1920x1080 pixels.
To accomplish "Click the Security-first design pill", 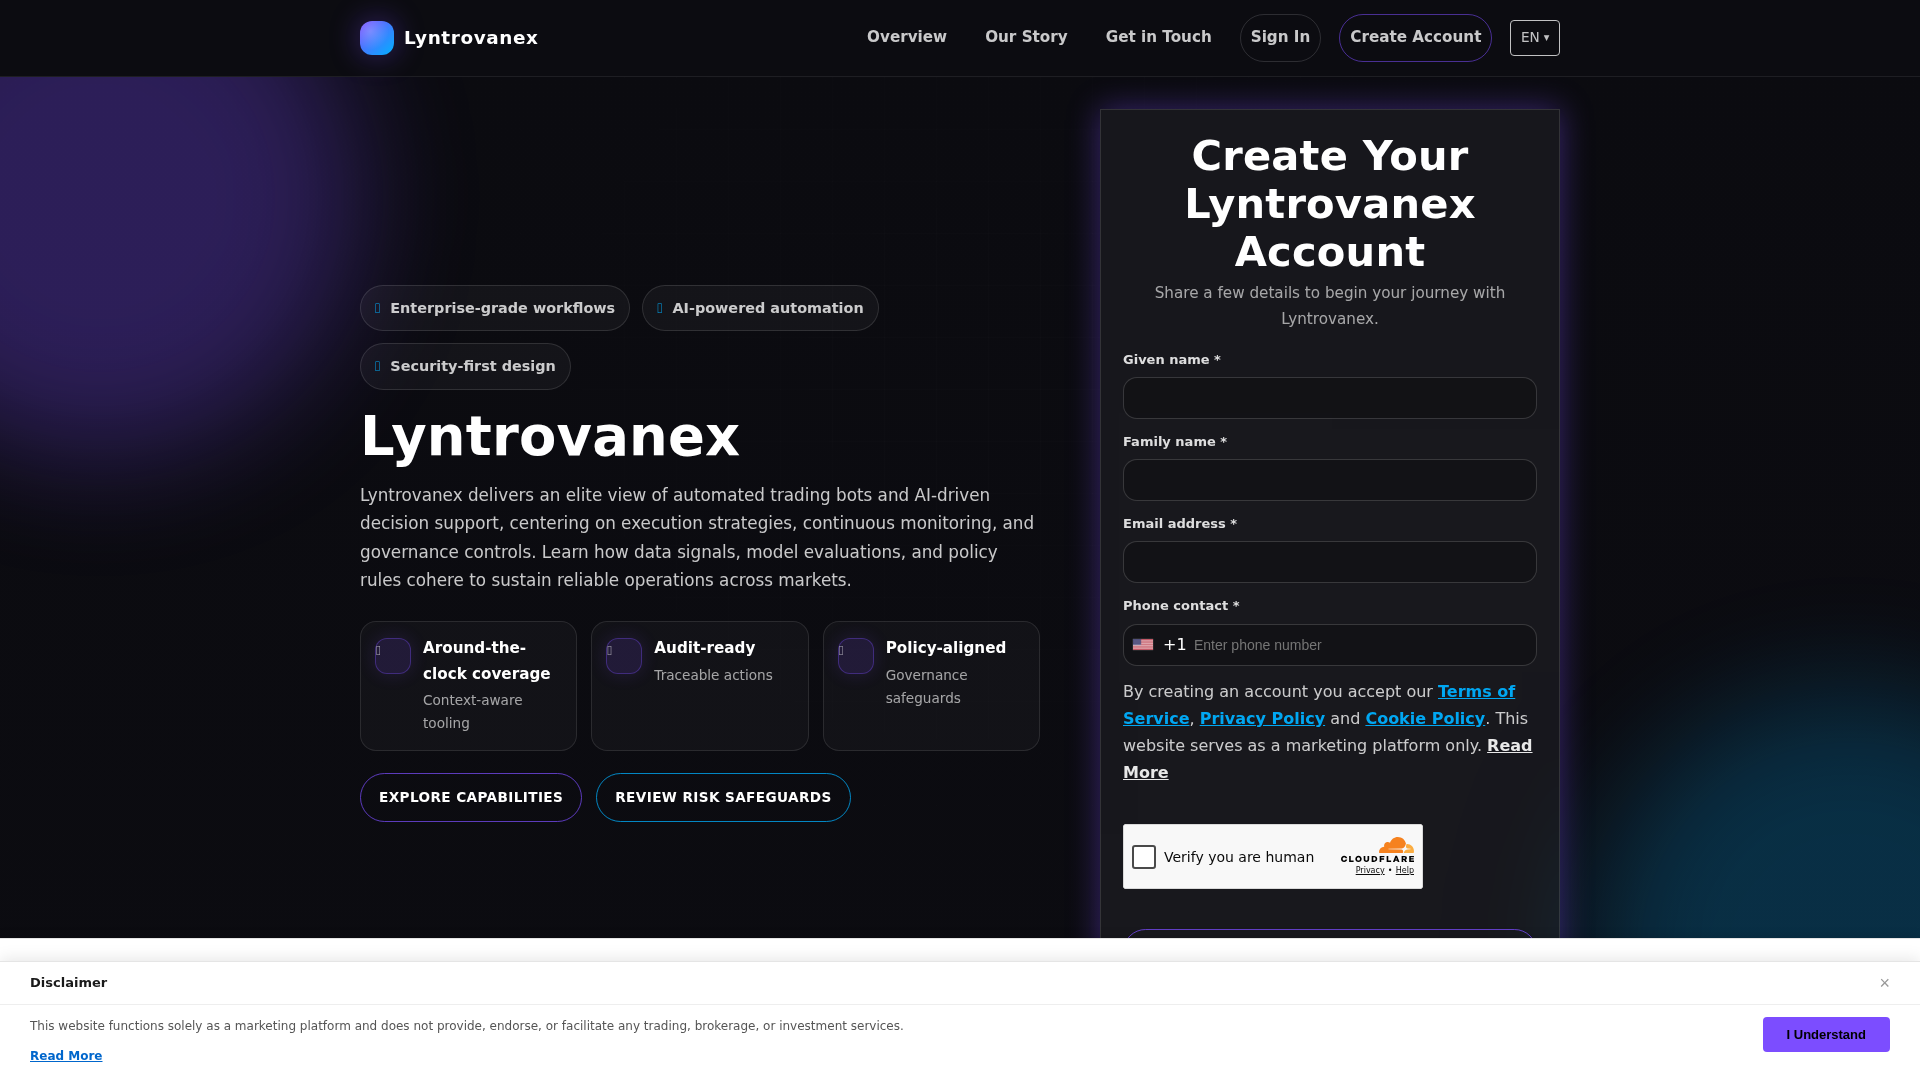I will (x=465, y=366).
